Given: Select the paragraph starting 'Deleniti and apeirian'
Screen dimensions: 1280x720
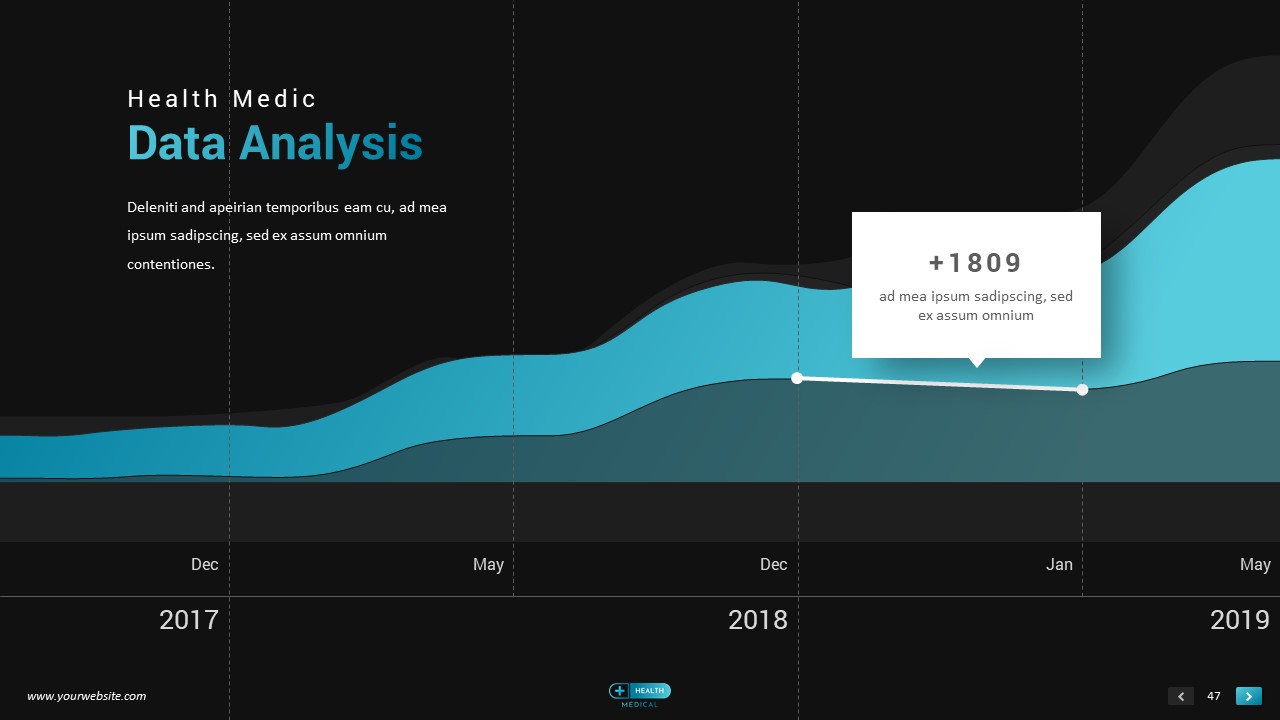Looking at the screenshot, I should tap(287, 236).
